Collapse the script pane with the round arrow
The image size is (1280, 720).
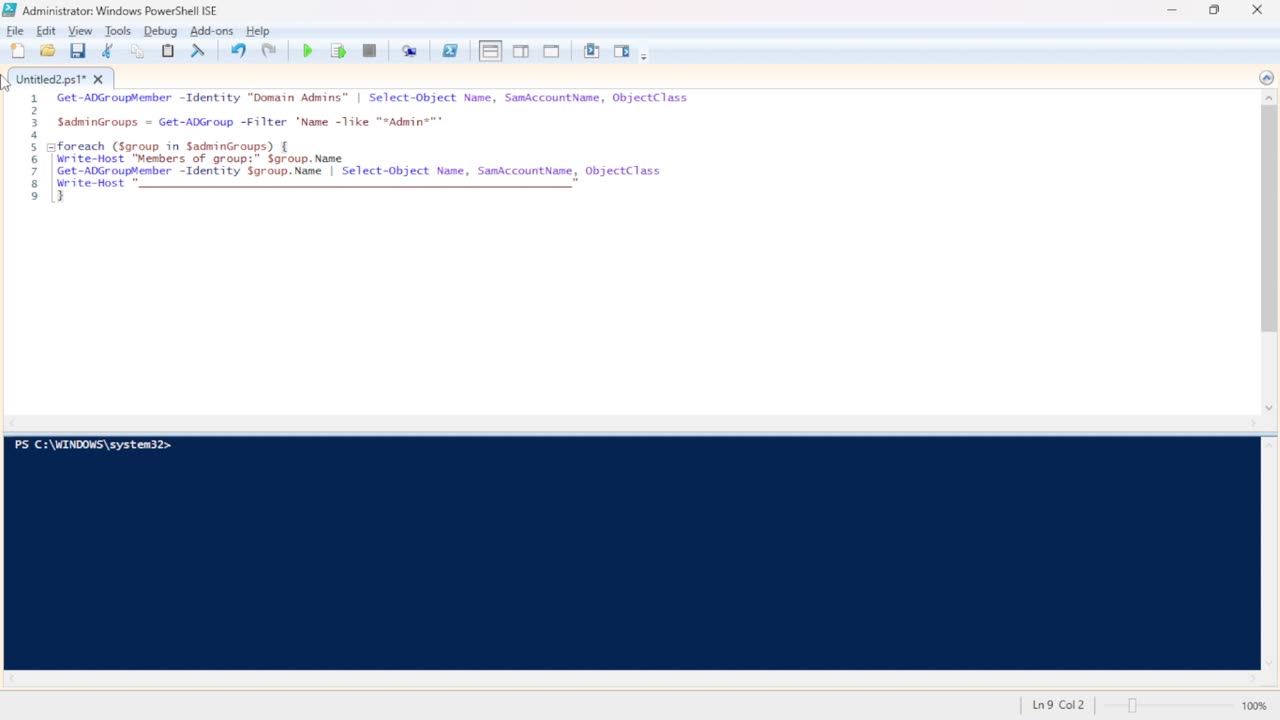[x=1266, y=78]
